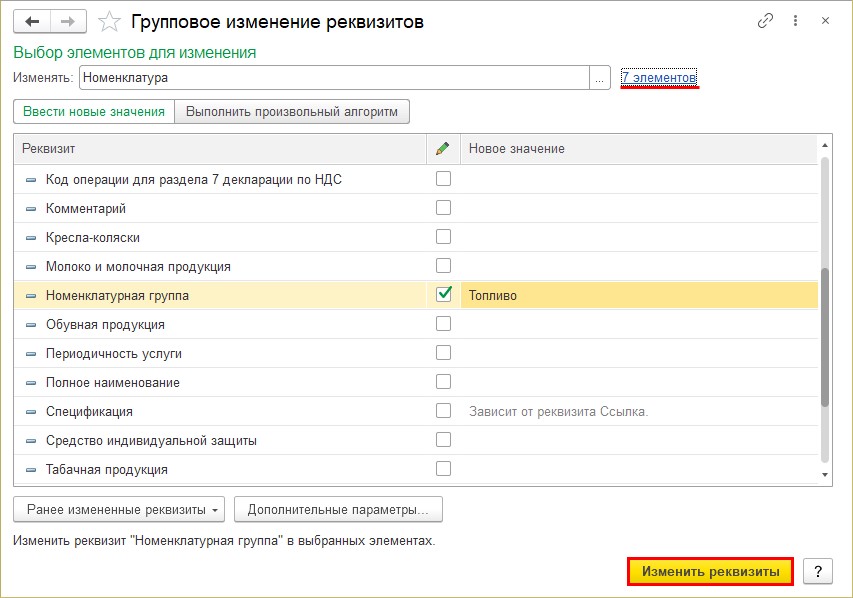This screenshot has height=598, width=853.
Task: Click the pencil icon column header
Action: (x=443, y=148)
